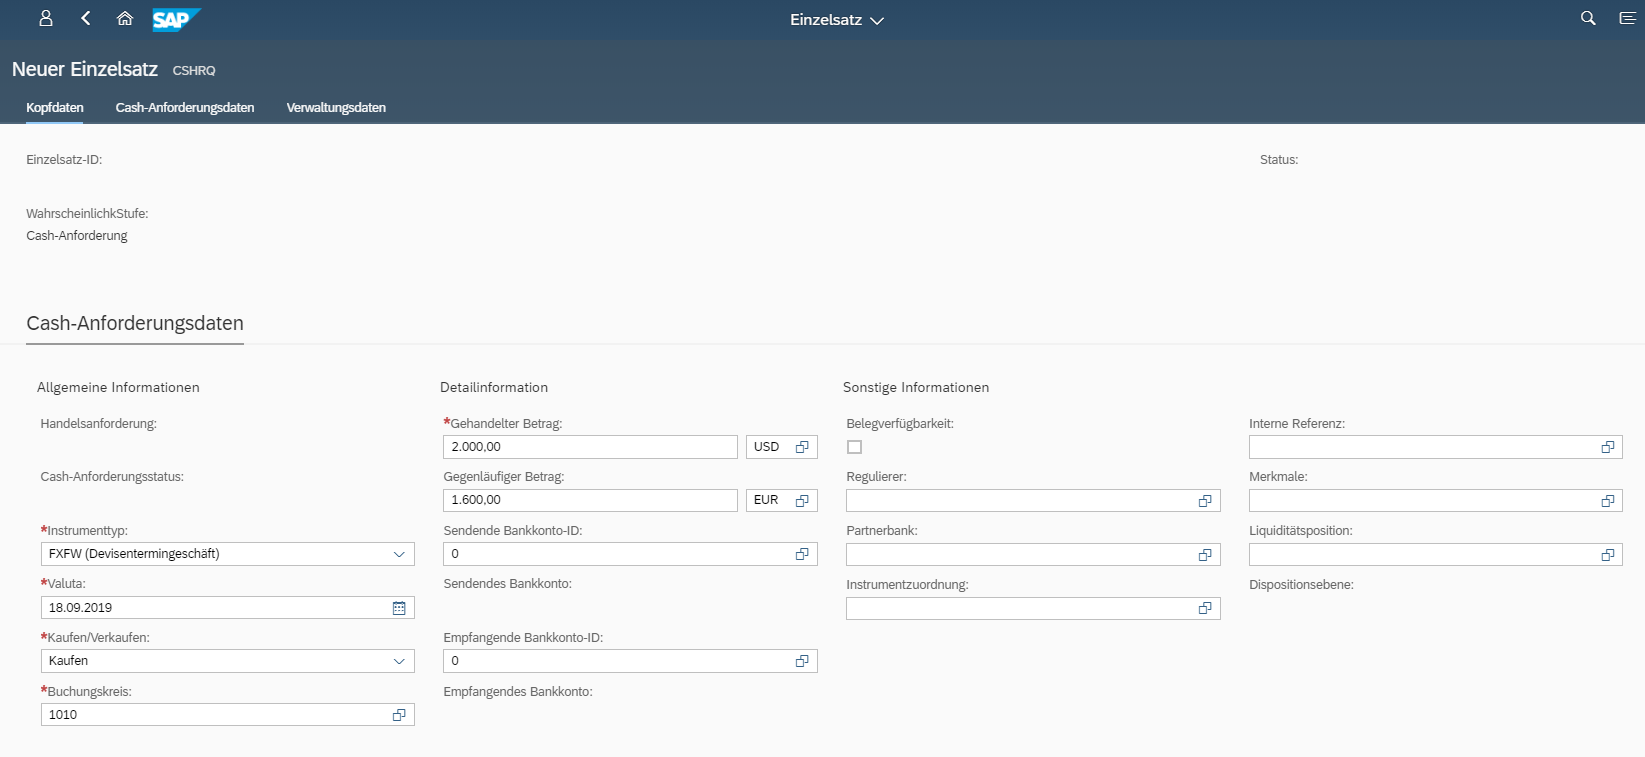Expand the Instrumenttyp dropdown
Screen dimensions: 1645x757
click(x=399, y=554)
